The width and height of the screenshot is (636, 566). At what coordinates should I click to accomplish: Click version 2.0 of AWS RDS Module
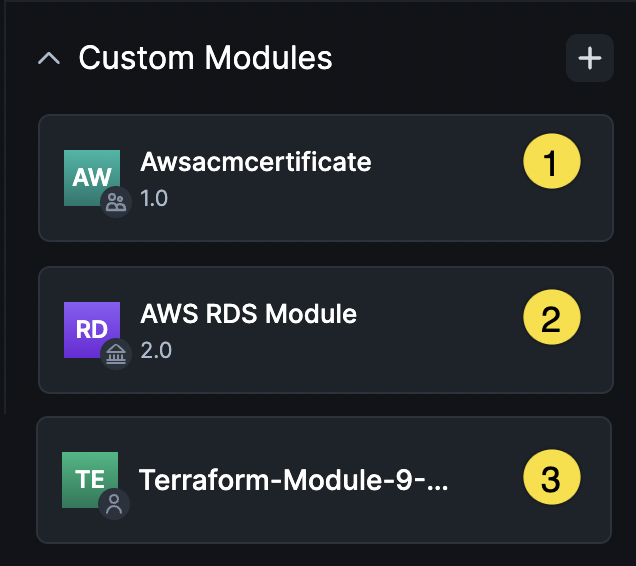156,350
